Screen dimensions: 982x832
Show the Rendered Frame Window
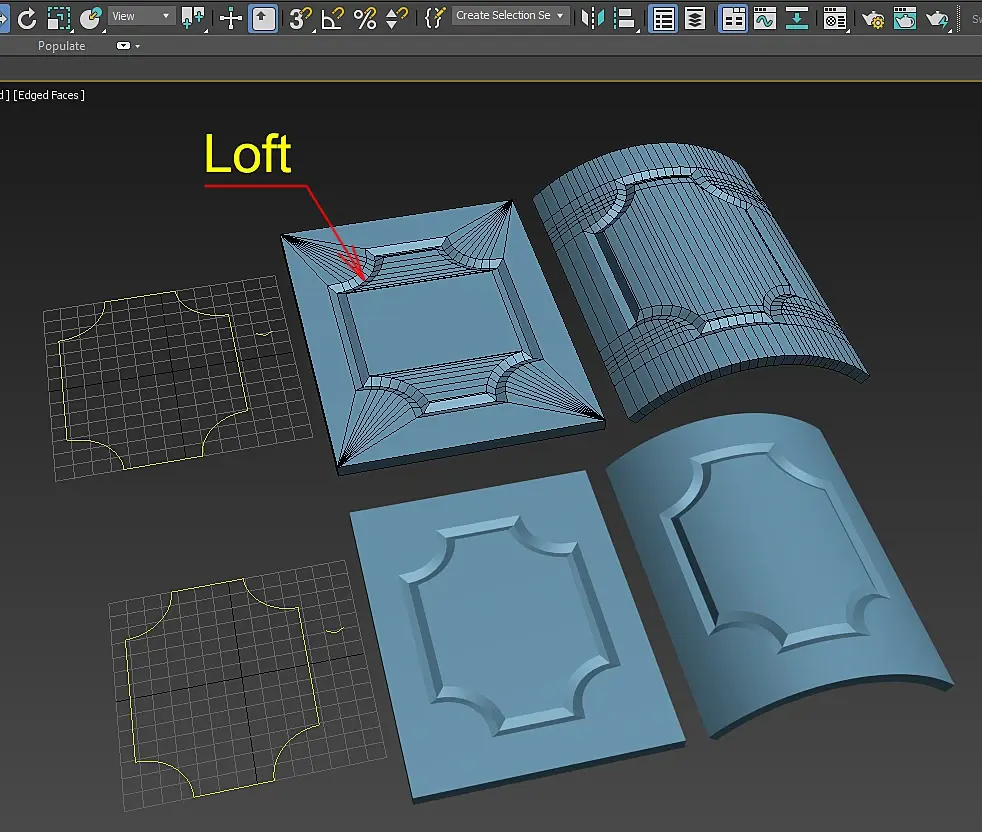[x=905, y=18]
